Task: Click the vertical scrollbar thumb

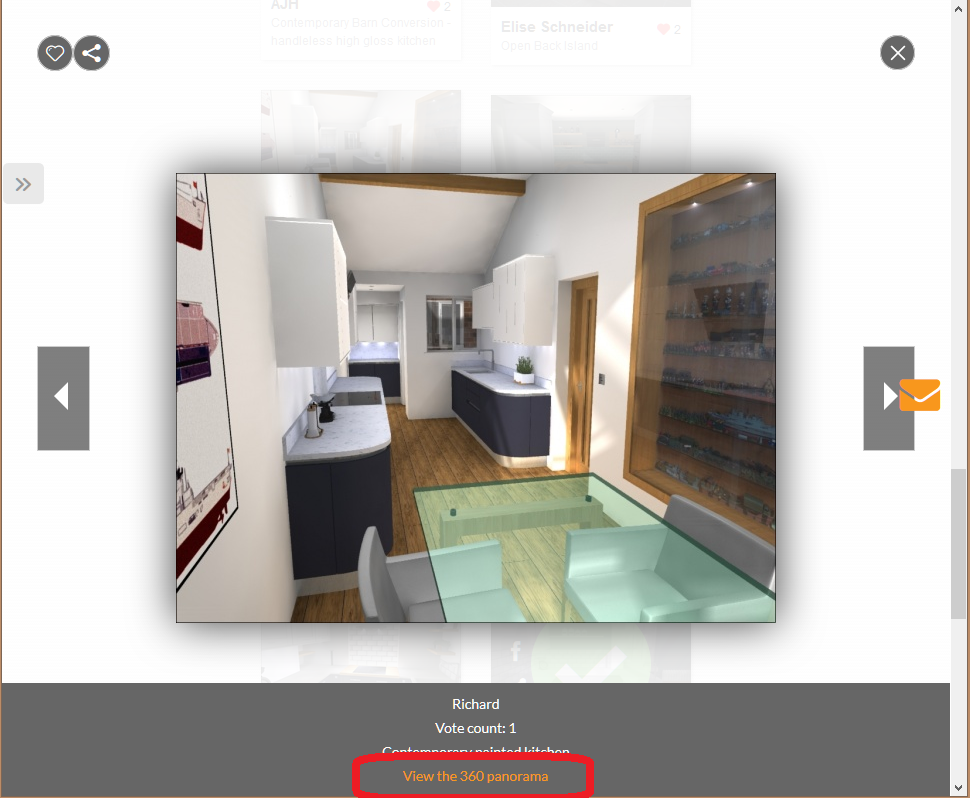Action: click(x=958, y=543)
